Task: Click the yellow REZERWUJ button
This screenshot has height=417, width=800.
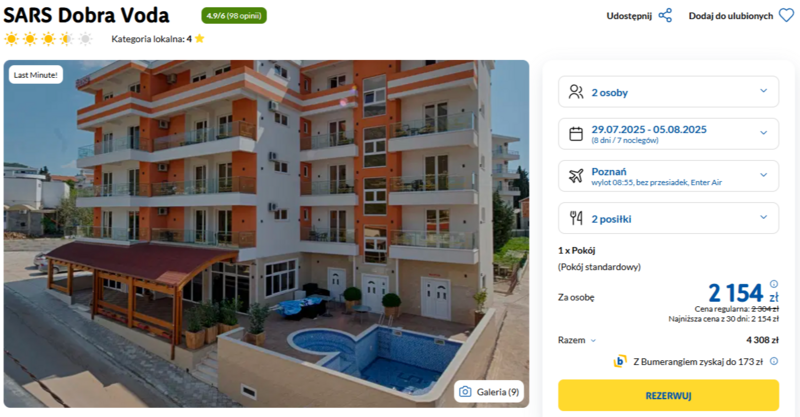Action: 668,396
